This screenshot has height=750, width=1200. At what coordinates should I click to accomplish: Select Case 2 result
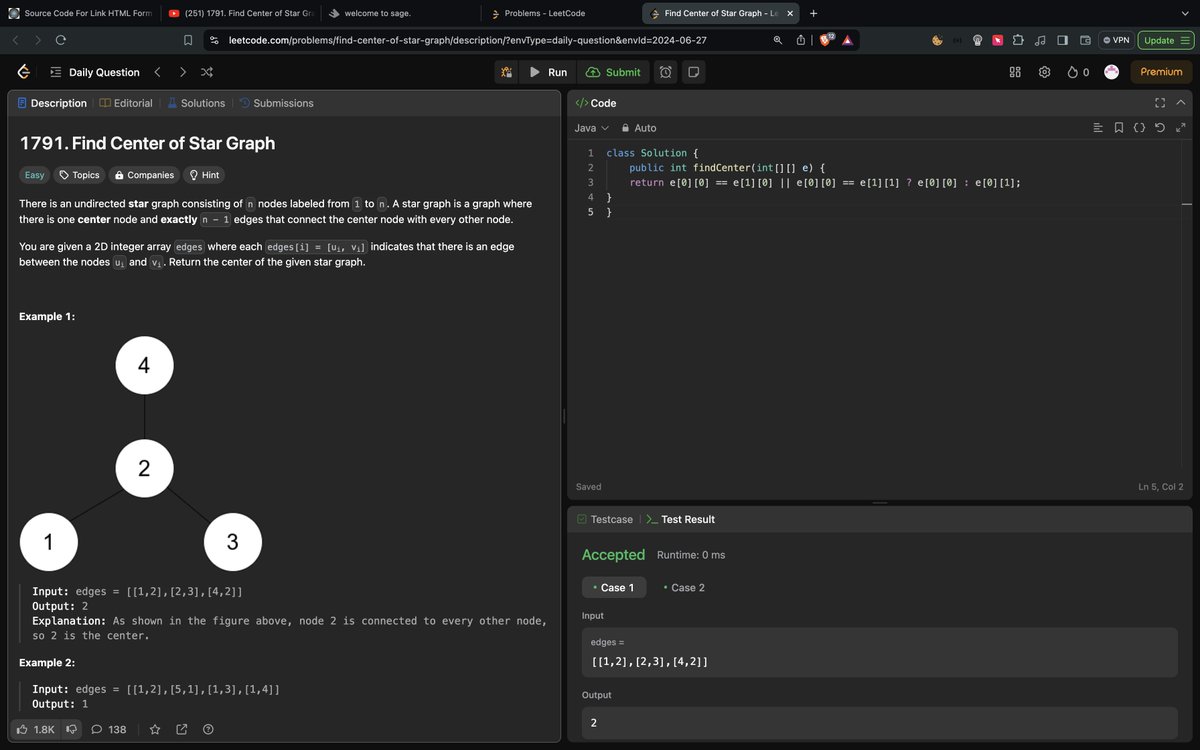684,587
